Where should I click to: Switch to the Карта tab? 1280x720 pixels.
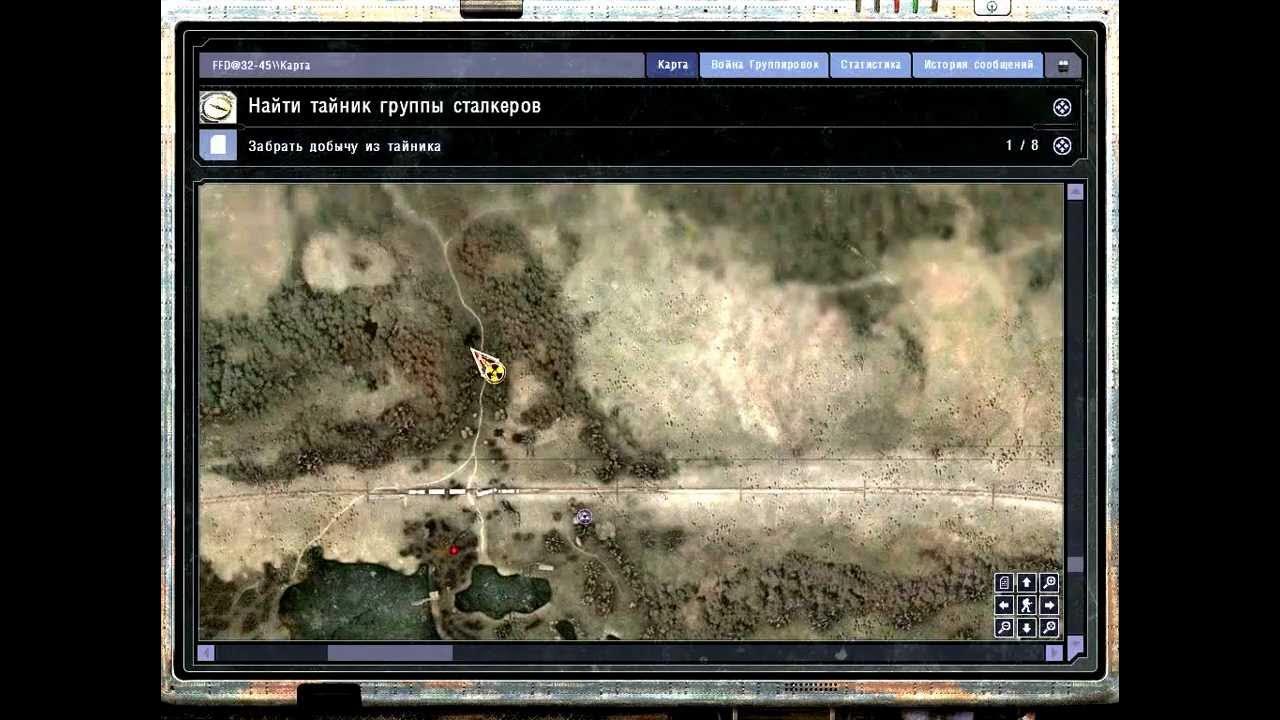(x=672, y=65)
